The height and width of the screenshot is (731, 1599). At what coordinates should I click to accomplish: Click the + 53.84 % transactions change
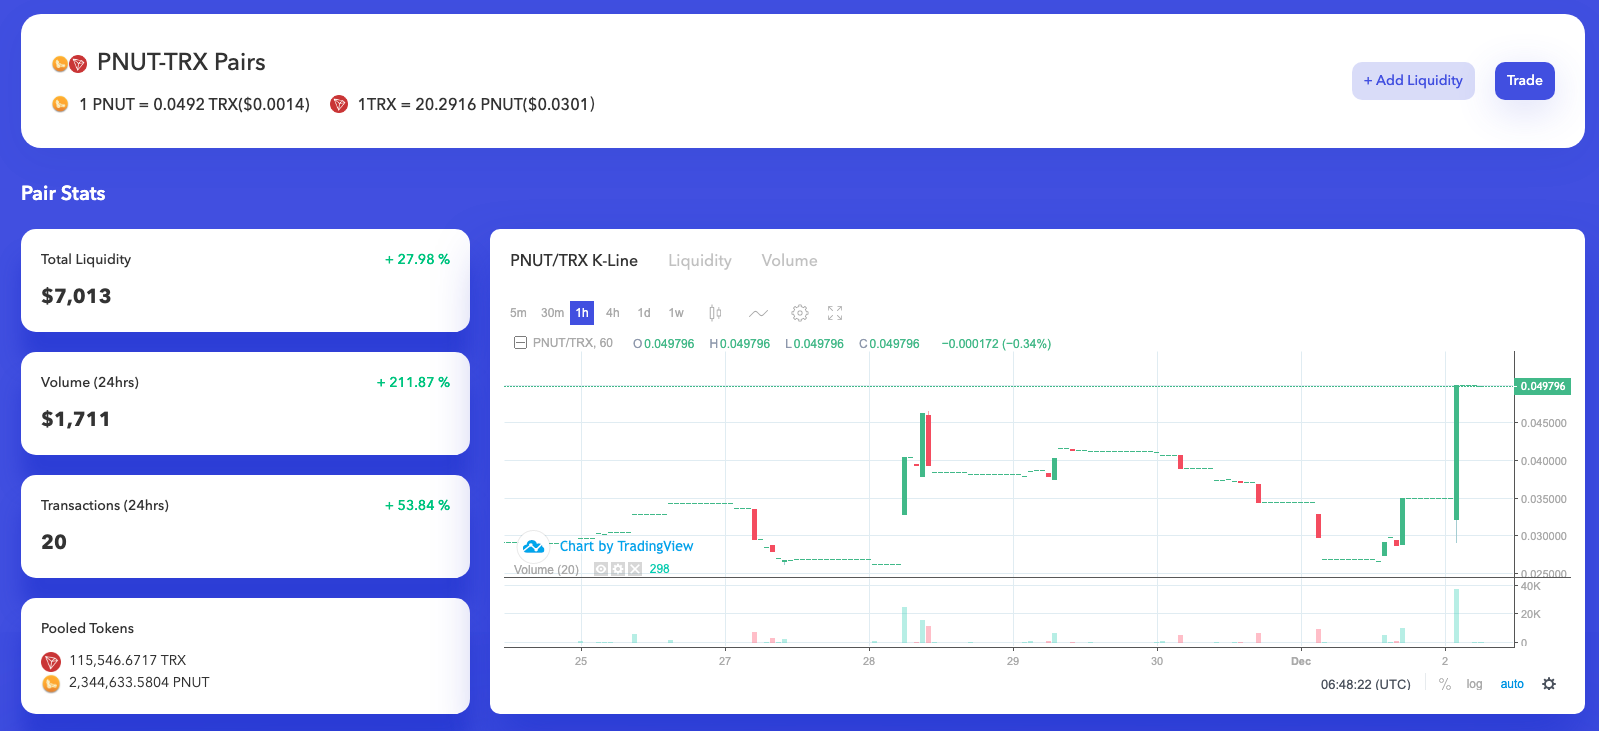[417, 505]
